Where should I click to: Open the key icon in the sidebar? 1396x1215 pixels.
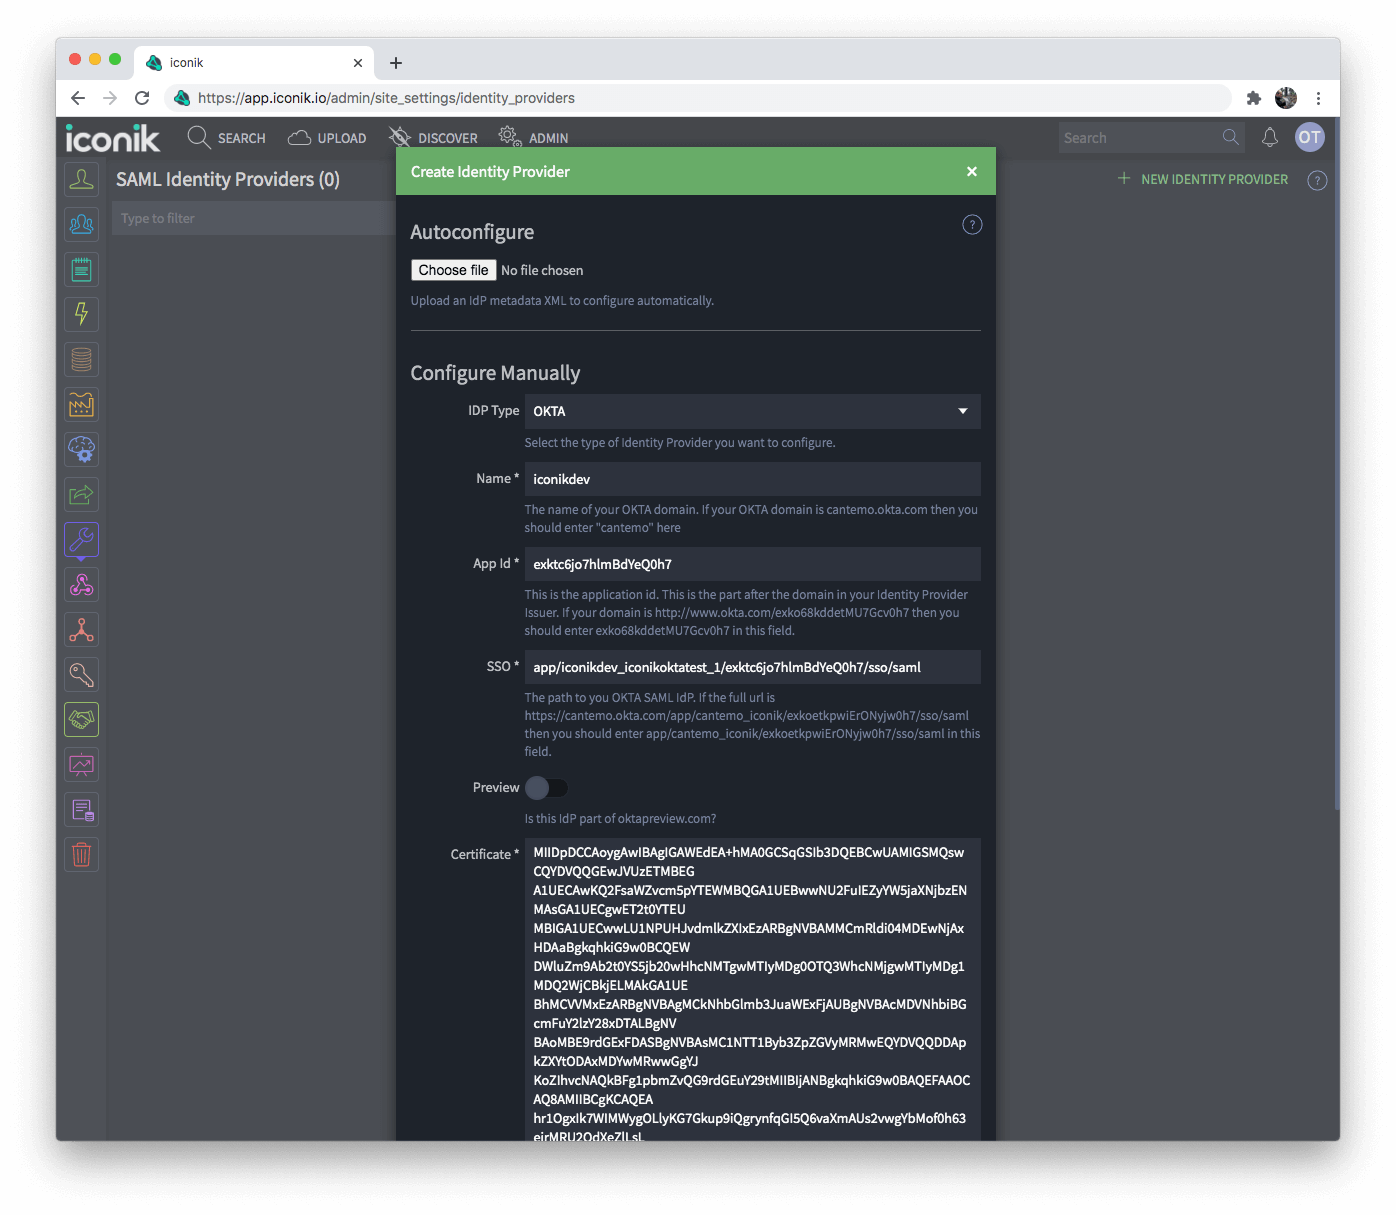(x=82, y=674)
